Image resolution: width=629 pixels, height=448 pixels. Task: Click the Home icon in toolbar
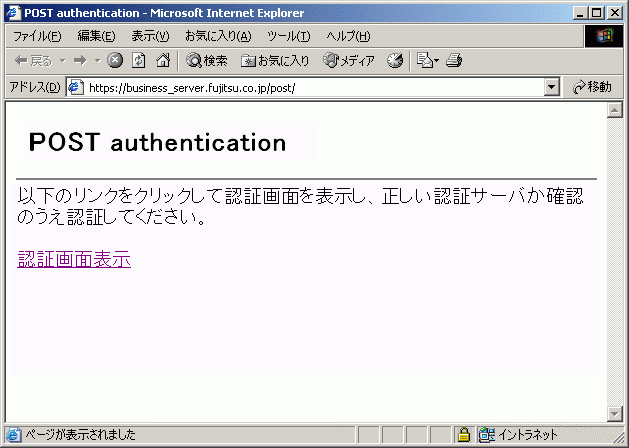pyautogui.click(x=162, y=61)
